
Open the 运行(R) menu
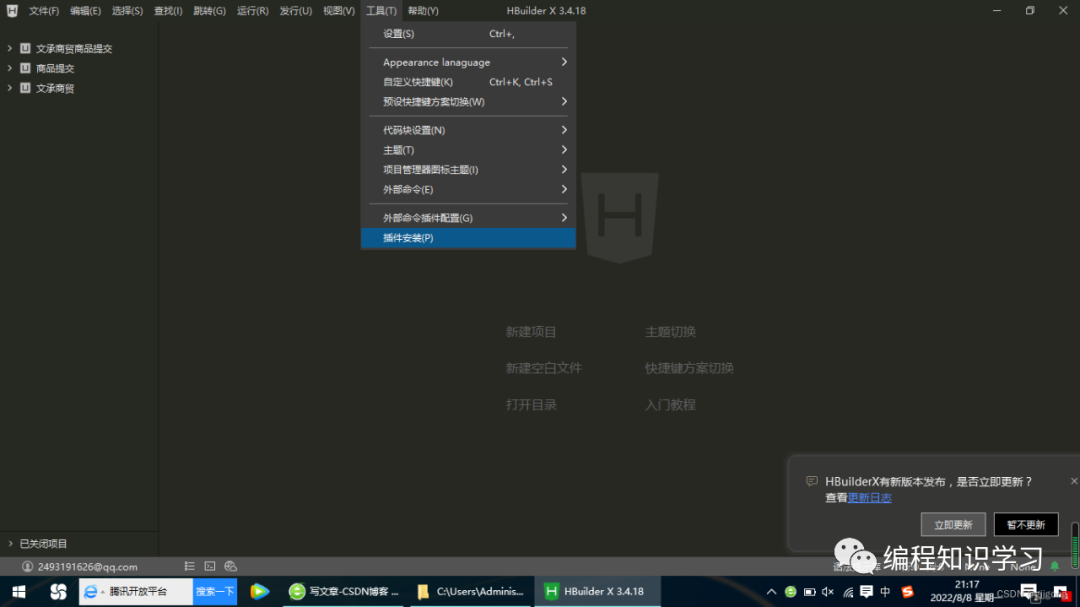(250, 10)
